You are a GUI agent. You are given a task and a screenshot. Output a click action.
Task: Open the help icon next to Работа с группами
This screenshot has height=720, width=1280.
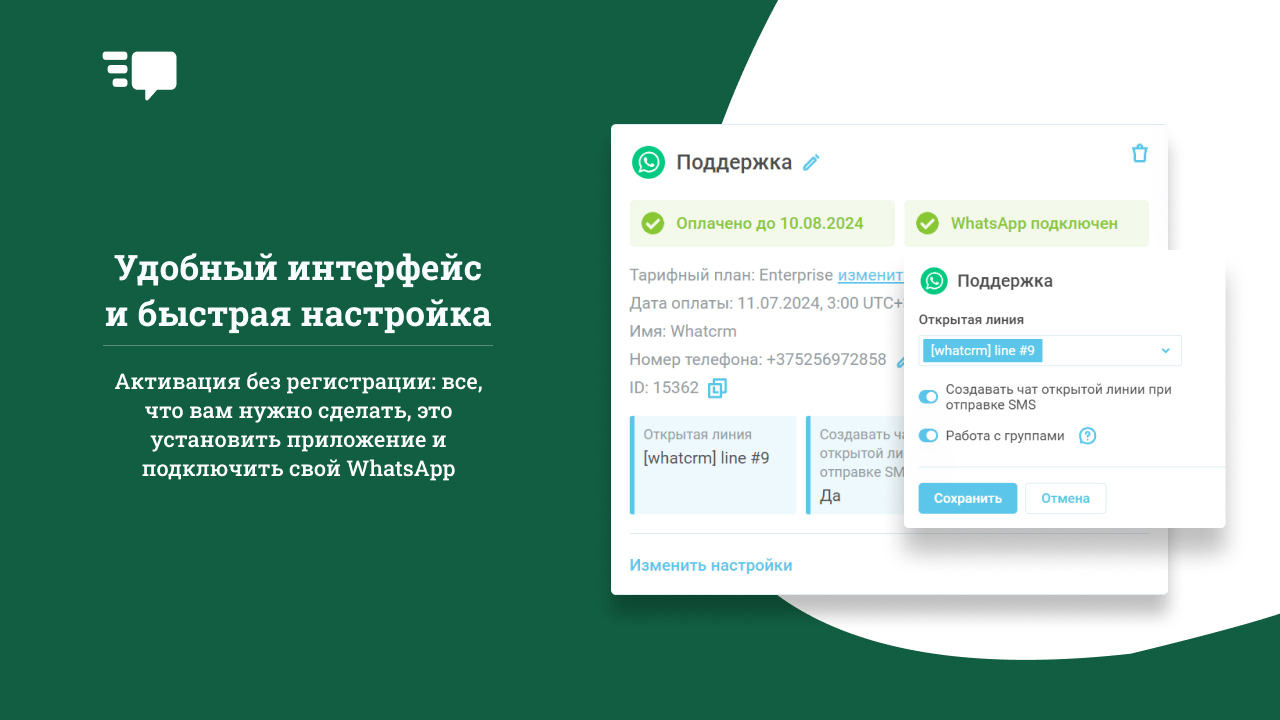[x=1088, y=436]
